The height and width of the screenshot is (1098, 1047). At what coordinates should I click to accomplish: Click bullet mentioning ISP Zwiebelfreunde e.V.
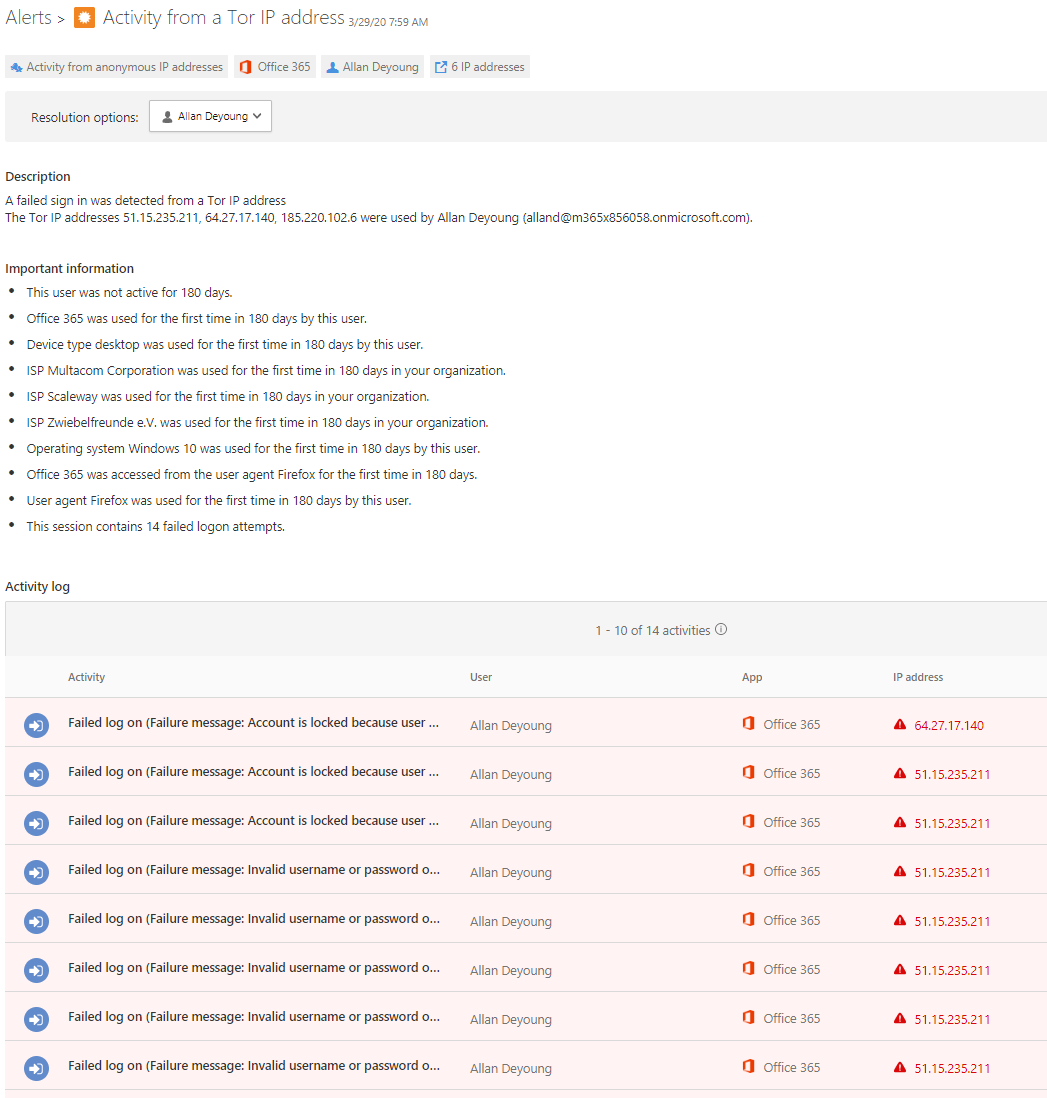coord(258,422)
